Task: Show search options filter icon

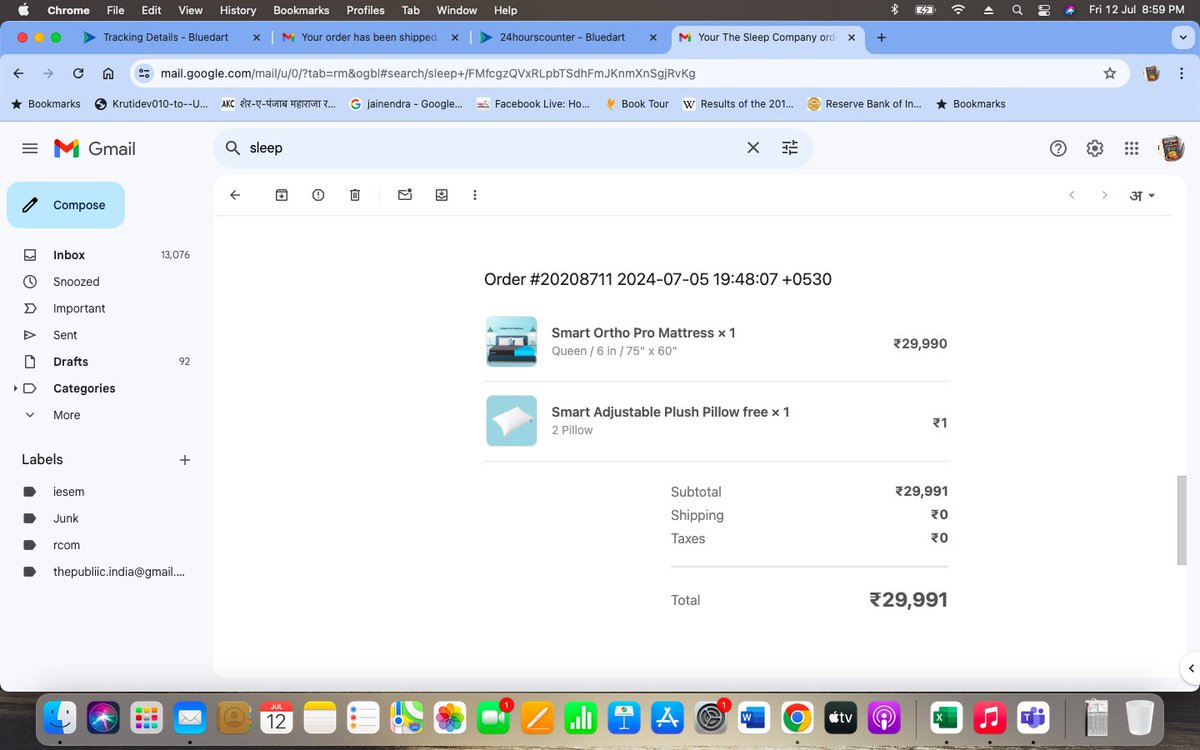Action: coord(790,148)
